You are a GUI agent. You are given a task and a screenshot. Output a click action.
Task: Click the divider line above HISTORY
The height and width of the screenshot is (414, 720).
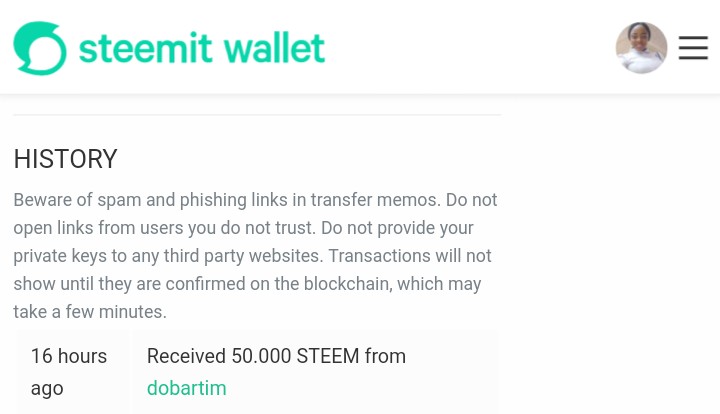coord(257,115)
